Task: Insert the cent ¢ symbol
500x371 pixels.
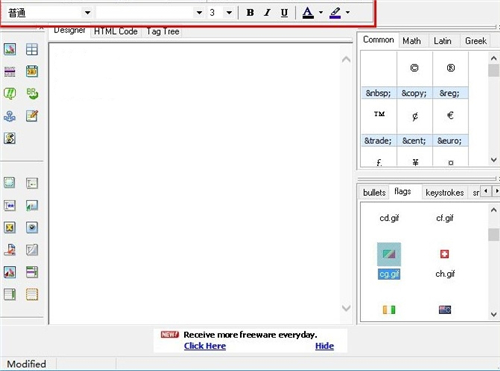Action: click(x=415, y=116)
